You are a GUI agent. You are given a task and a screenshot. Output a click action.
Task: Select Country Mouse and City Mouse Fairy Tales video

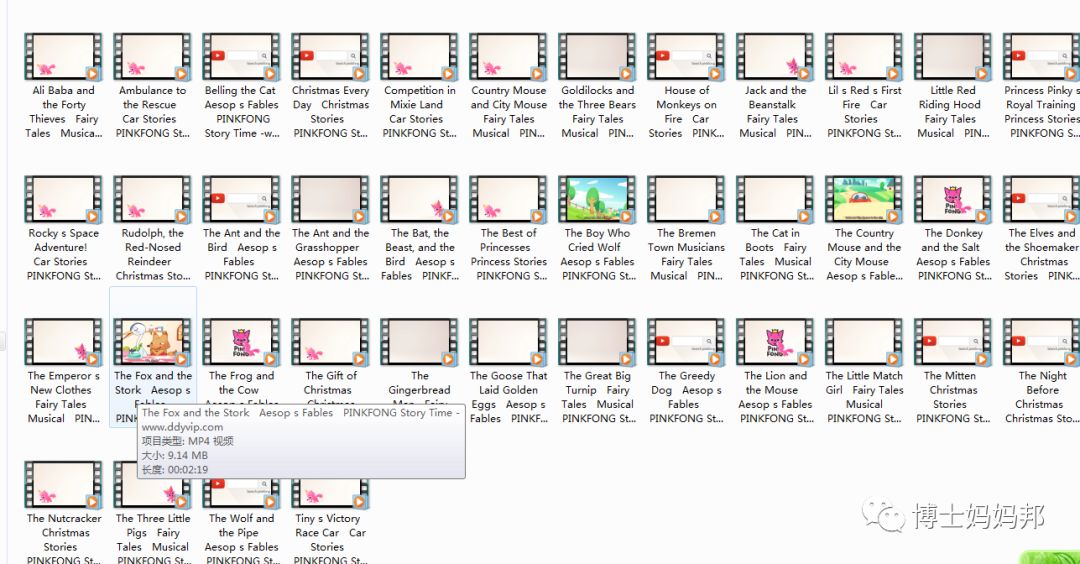coord(508,56)
